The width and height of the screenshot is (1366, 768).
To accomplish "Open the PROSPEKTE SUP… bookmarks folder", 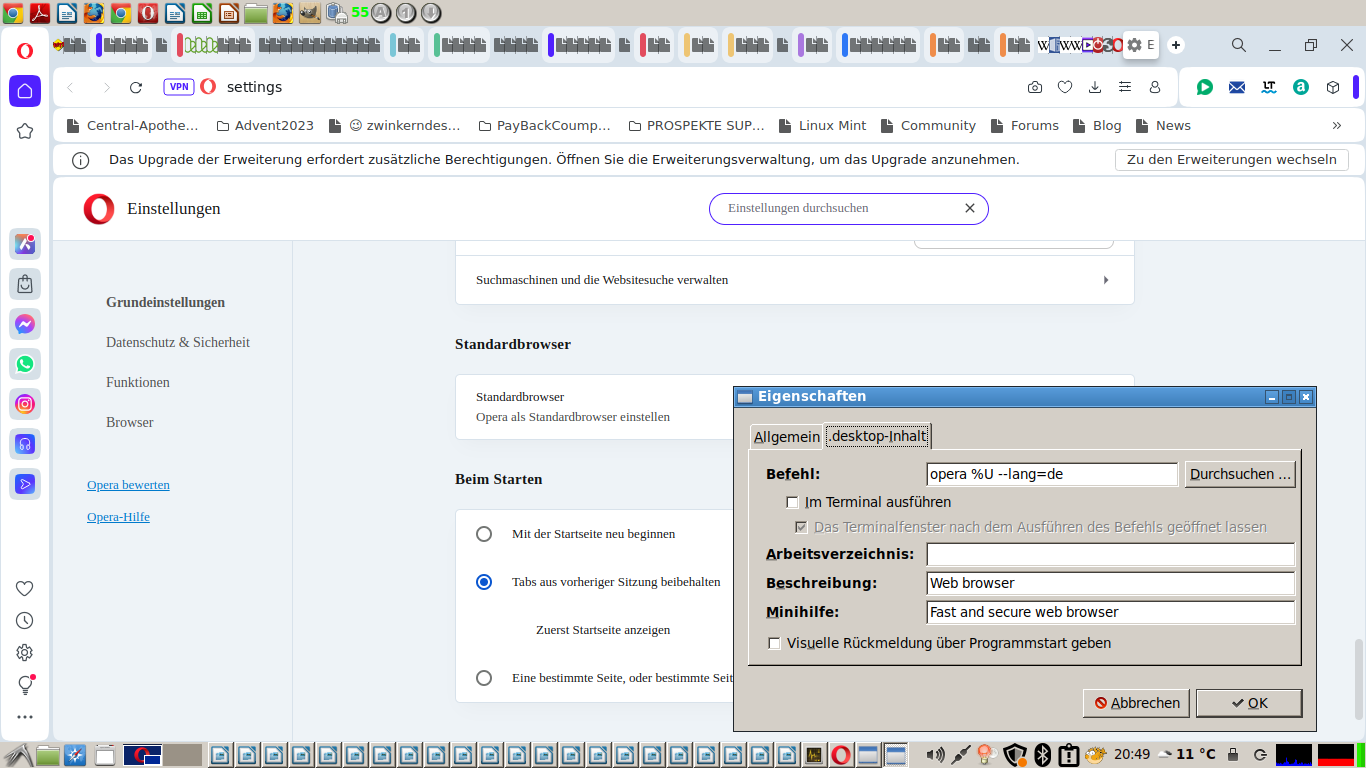I will tap(696, 125).
